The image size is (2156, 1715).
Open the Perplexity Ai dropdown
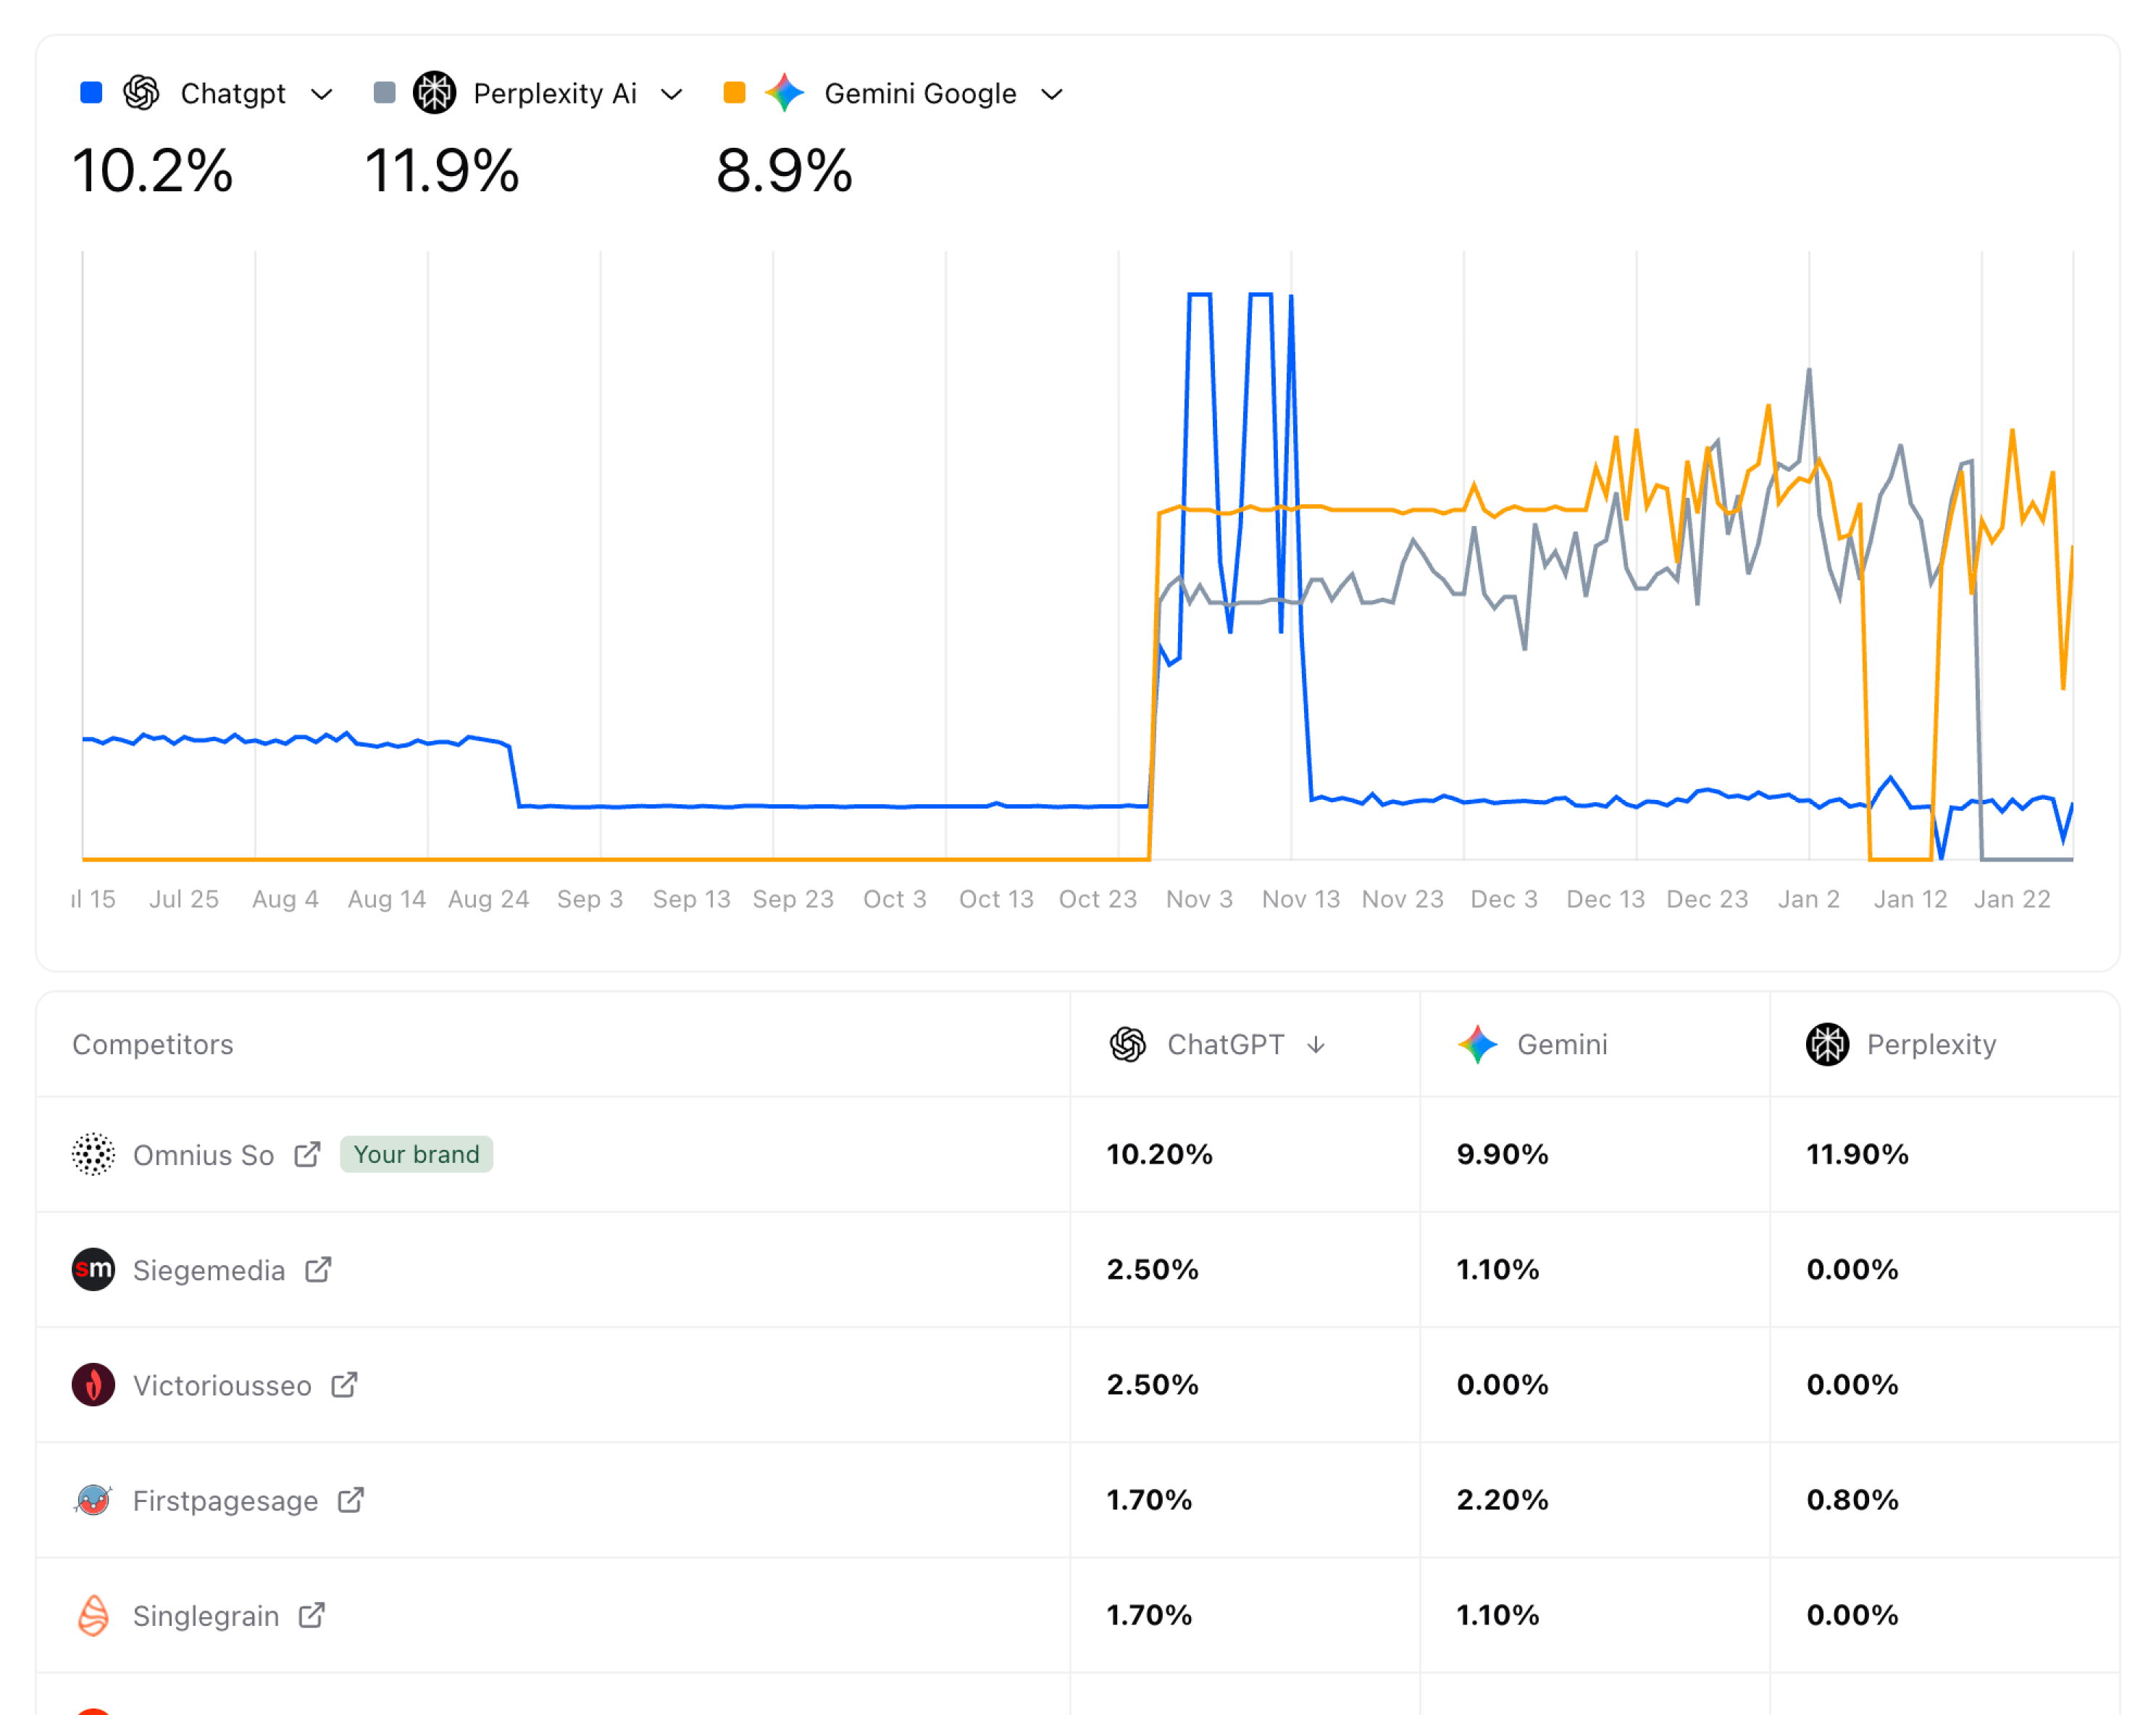(x=673, y=95)
